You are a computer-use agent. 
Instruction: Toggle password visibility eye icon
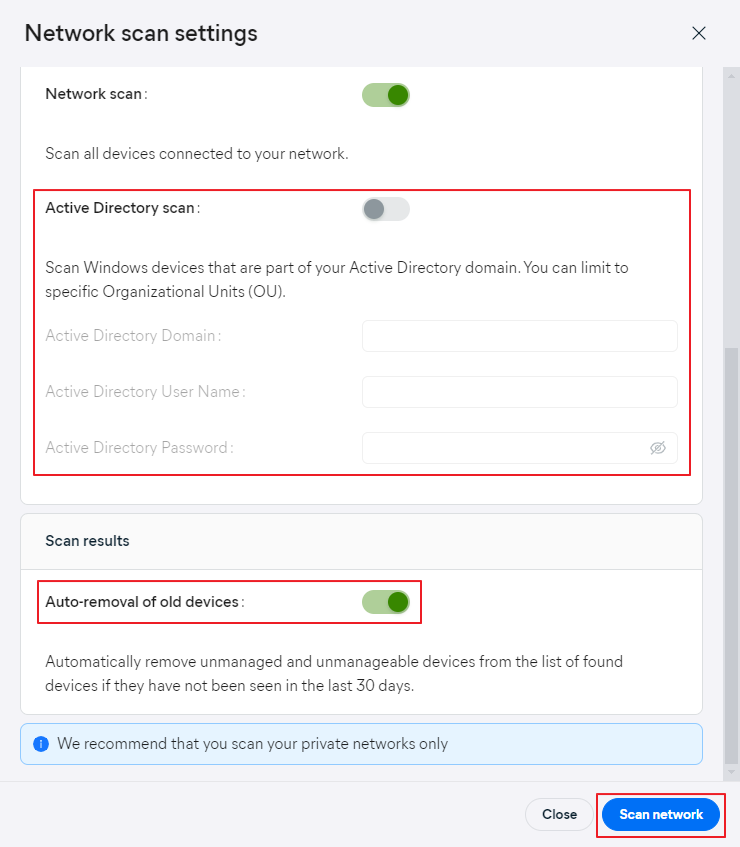[657, 448]
